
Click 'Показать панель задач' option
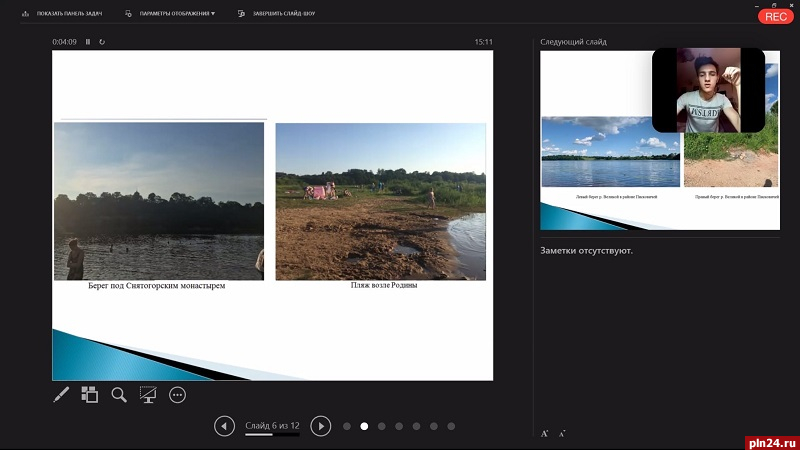(x=62, y=14)
